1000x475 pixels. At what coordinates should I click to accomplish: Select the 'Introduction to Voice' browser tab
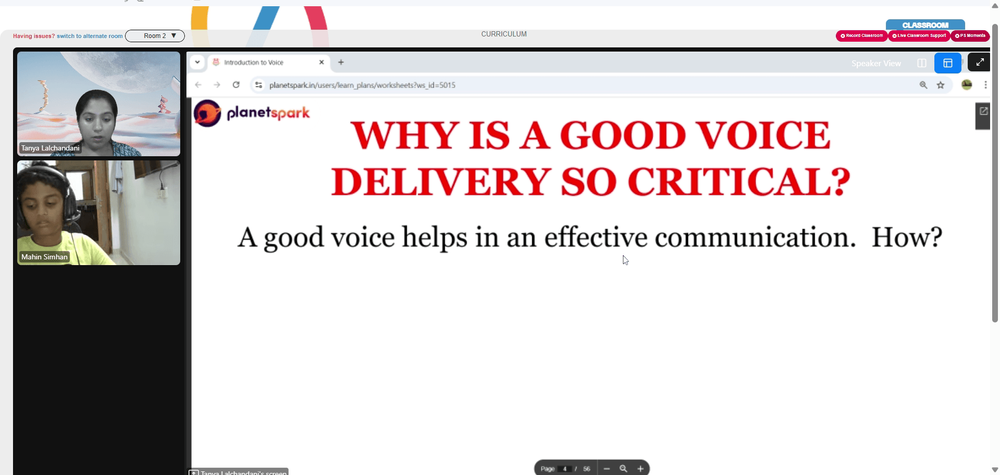coord(268,62)
